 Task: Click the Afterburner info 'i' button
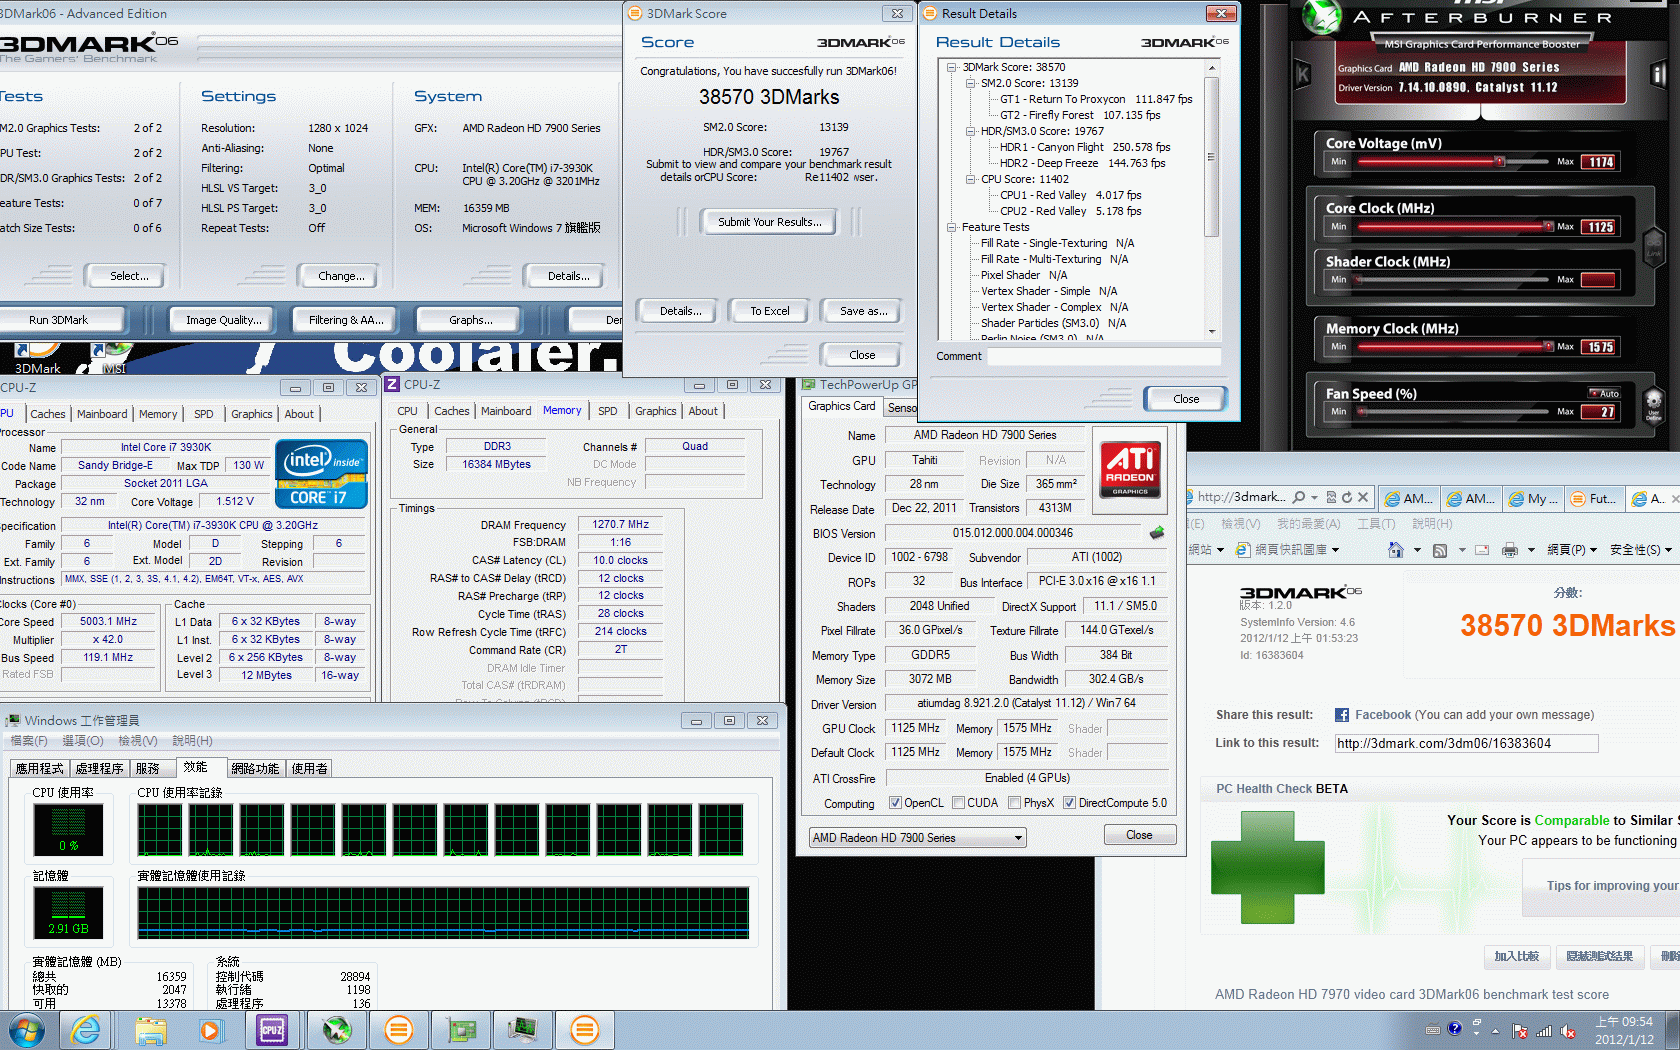[x=1659, y=73]
